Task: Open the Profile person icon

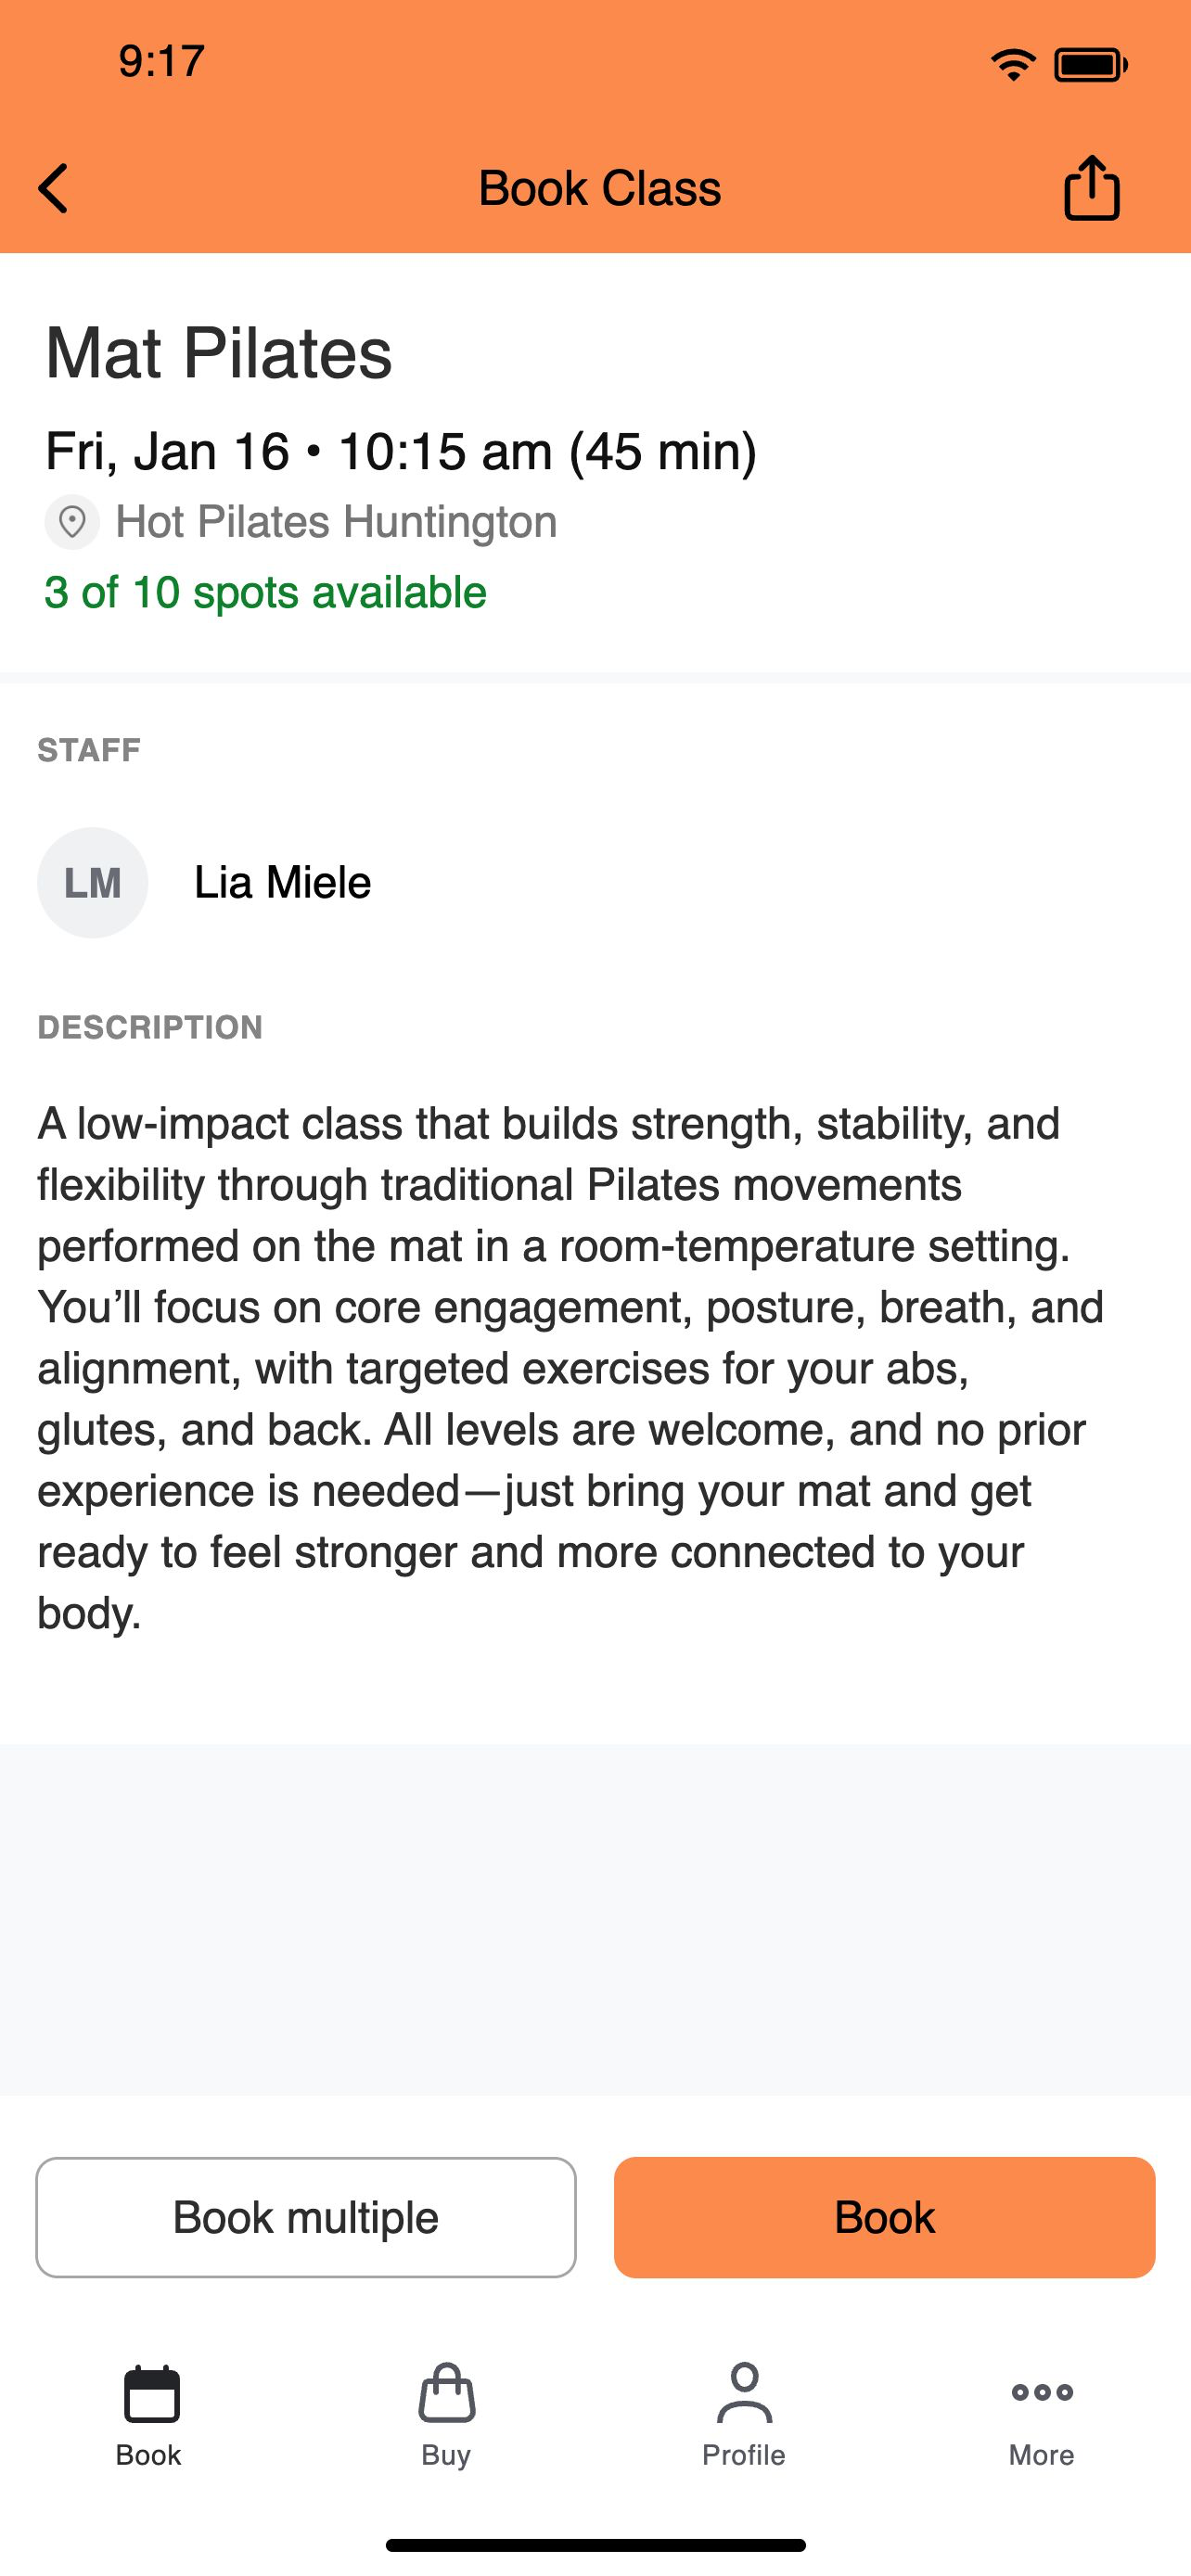Action: tap(744, 2393)
